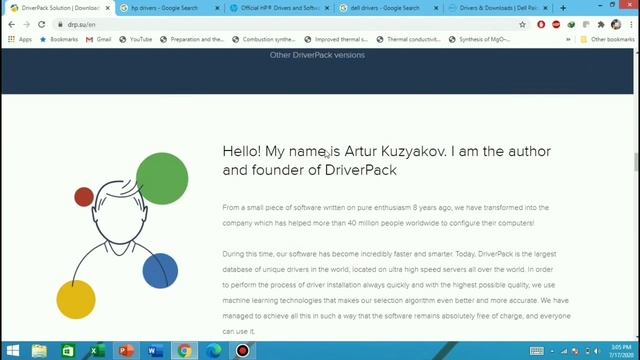Expand hidden bookmarks with double chevron
This screenshot has height=360, width=640.
click(568, 40)
